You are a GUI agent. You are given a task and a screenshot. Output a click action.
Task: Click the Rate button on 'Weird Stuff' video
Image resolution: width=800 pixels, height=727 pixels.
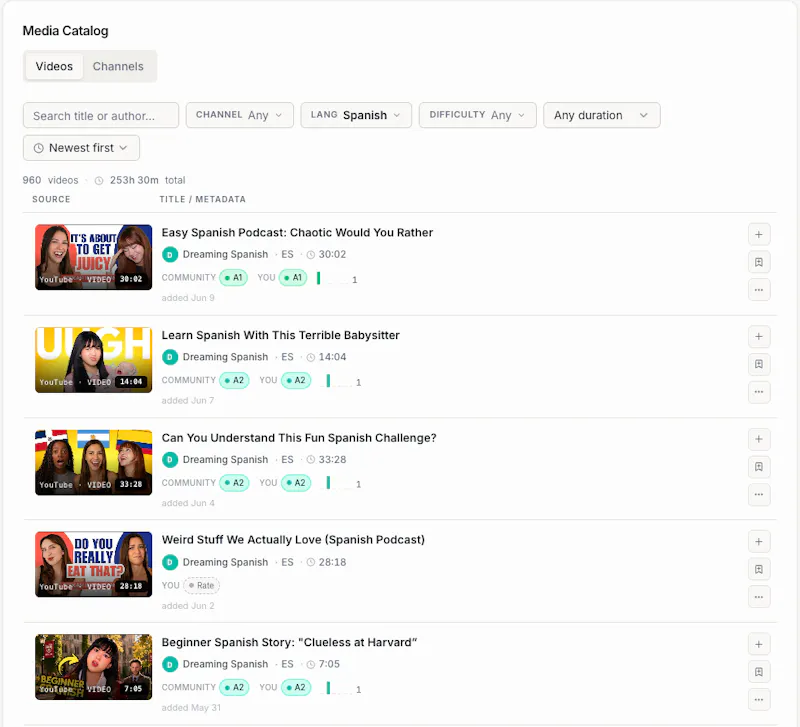[x=202, y=586]
